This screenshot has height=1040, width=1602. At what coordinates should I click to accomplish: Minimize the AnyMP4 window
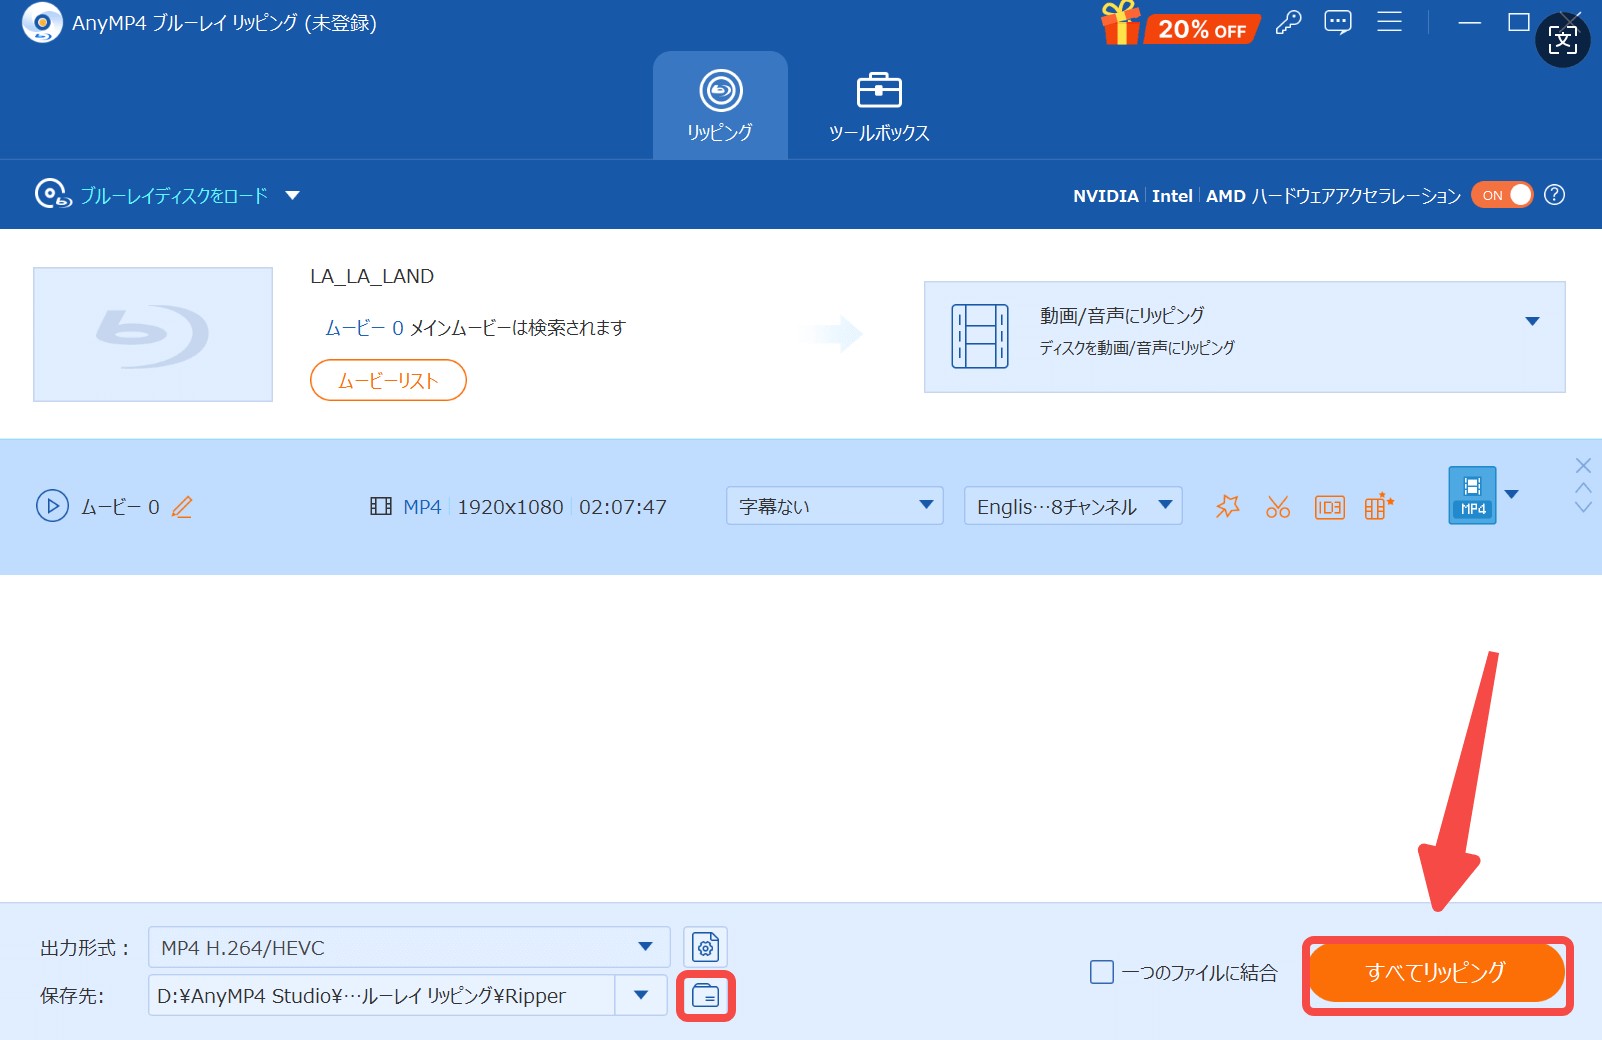coord(1469,22)
